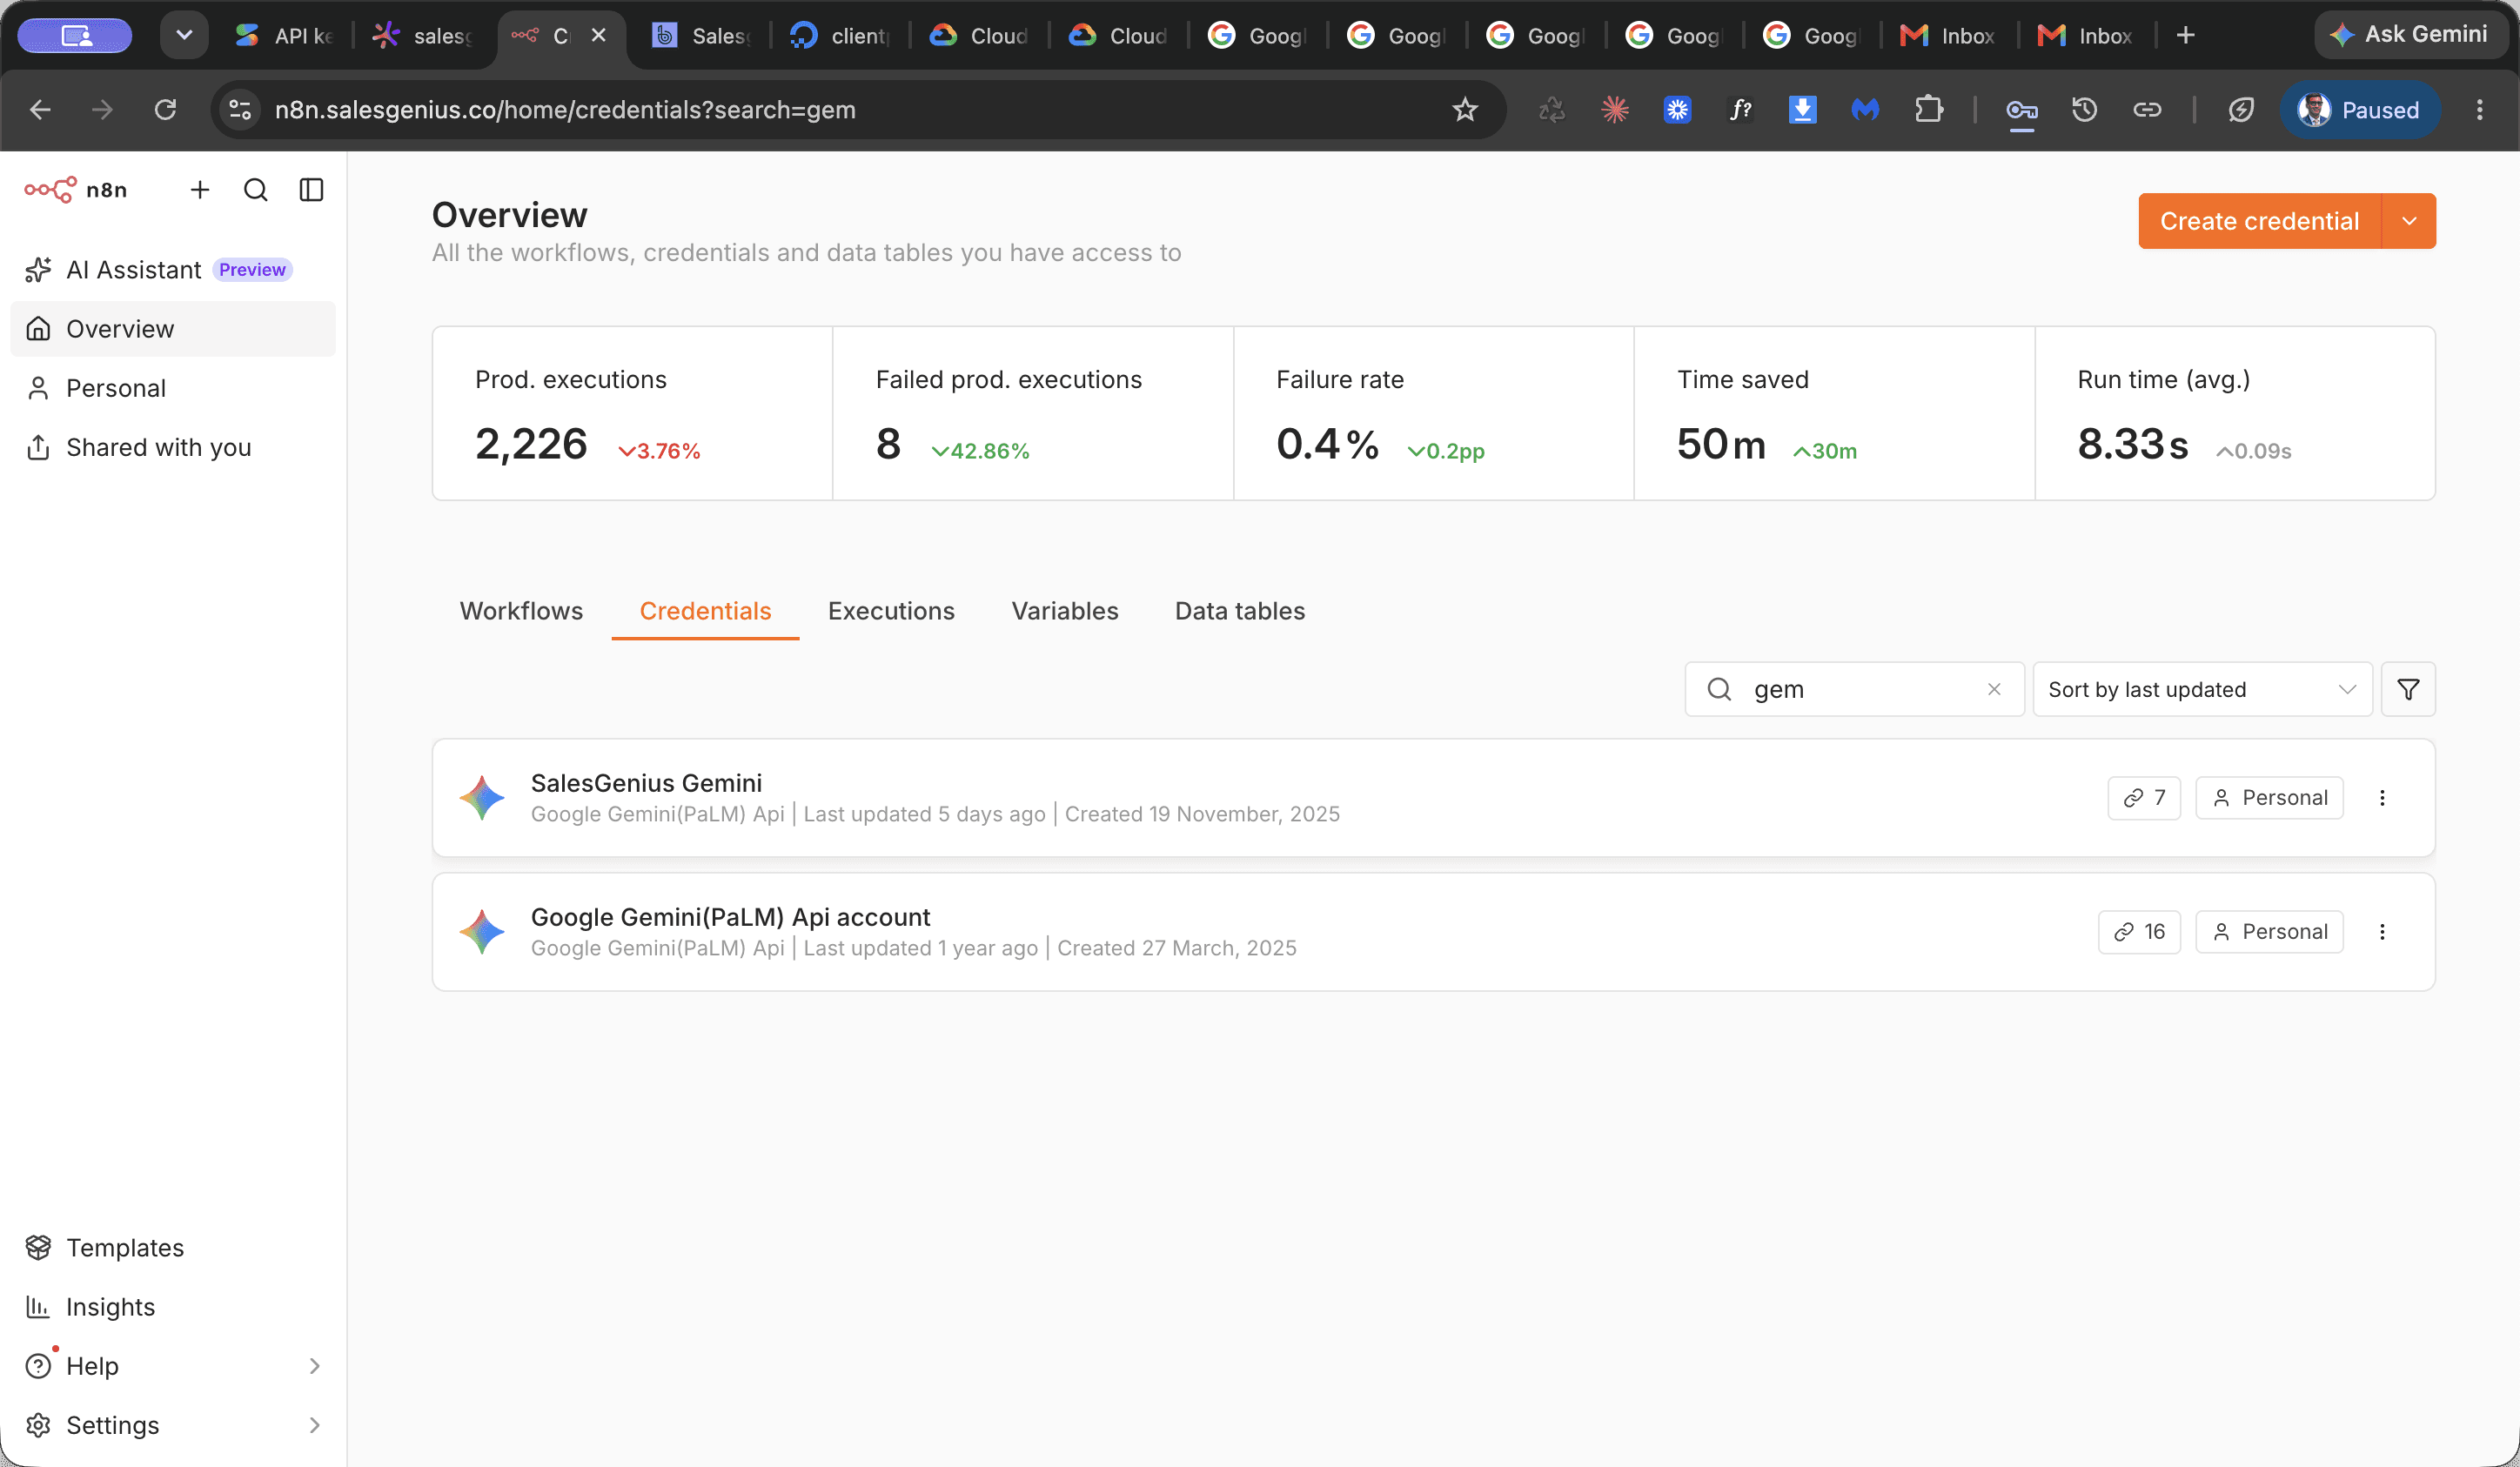Open the fx formula extension icon

coord(1740,110)
